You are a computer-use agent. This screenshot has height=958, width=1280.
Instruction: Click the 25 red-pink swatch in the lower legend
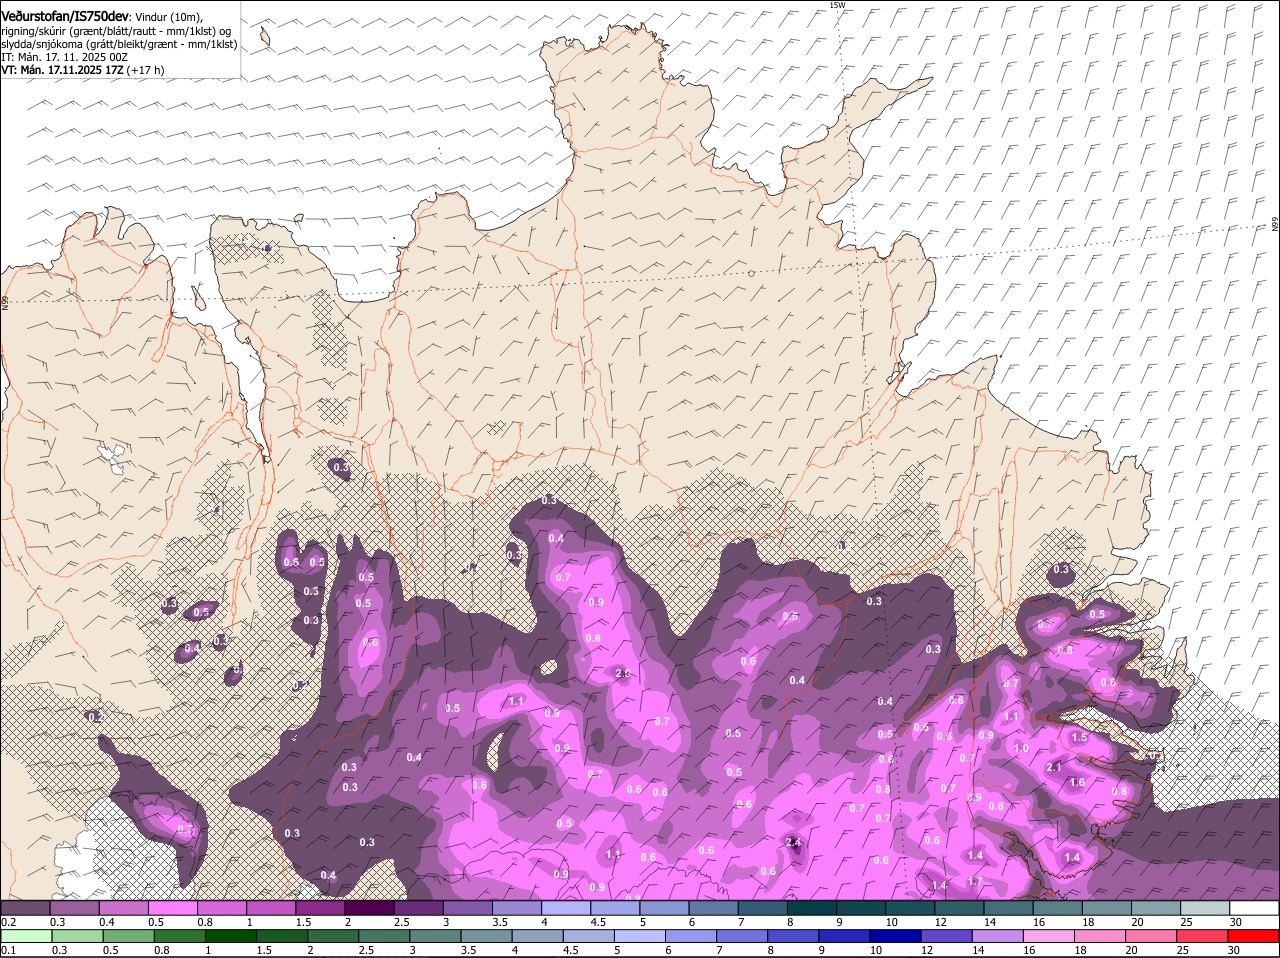[x=1203, y=936]
